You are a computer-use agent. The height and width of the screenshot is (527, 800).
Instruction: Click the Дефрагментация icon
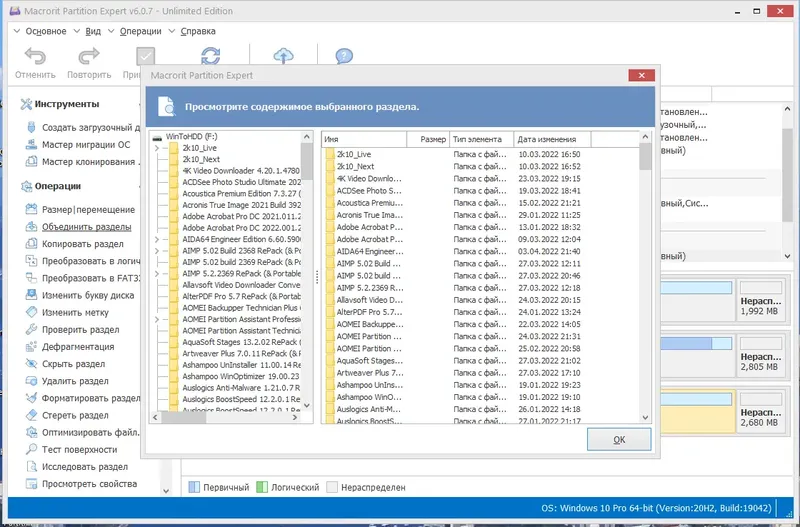tap(32, 346)
